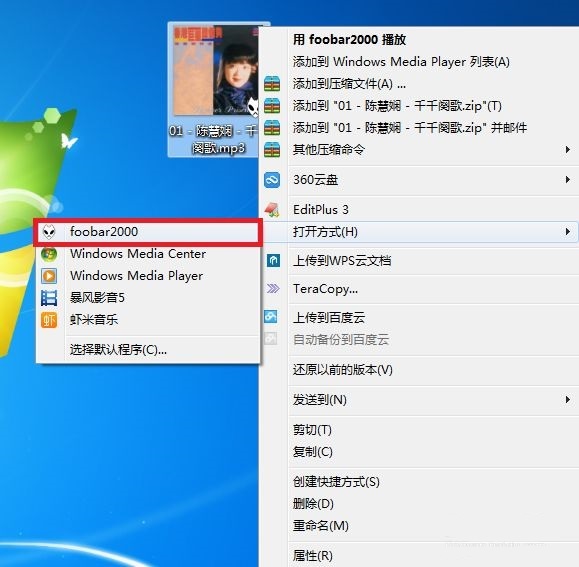Image resolution: width=579 pixels, height=567 pixels.
Task: Expand the 打开方式(H) submenu arrow
Action: (568, 232)
